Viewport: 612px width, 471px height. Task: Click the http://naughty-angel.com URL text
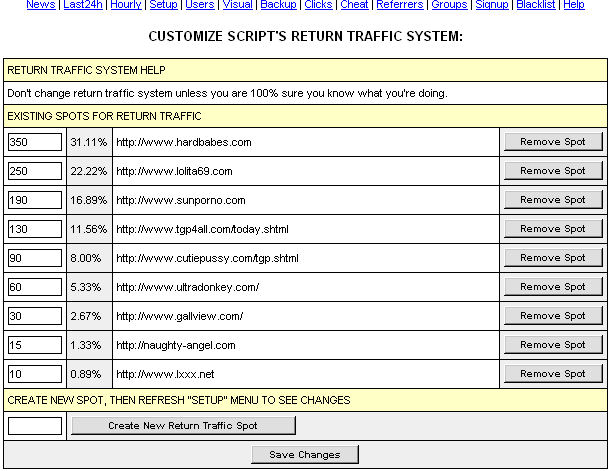pyautogui.click(x=176, y=345)
